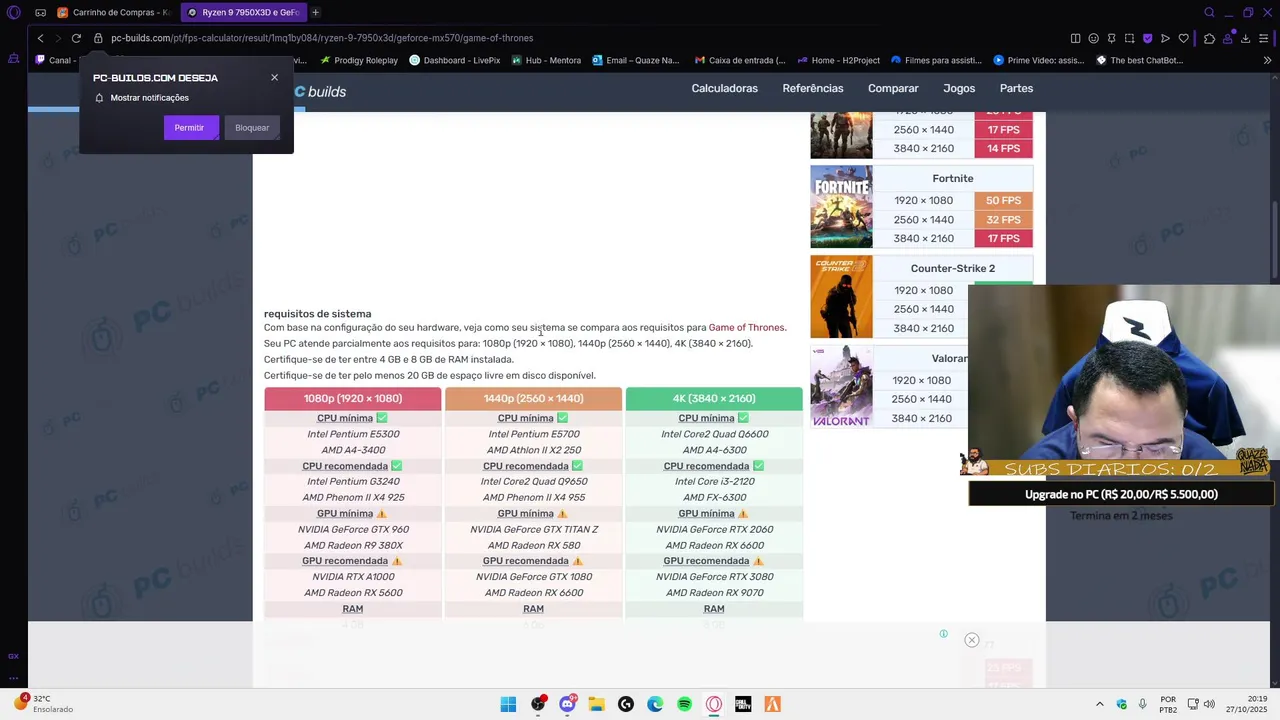The height and width of the screenshot is (720, 1280).
Task: Open the new tab plus button
Action: pos(315,12)
